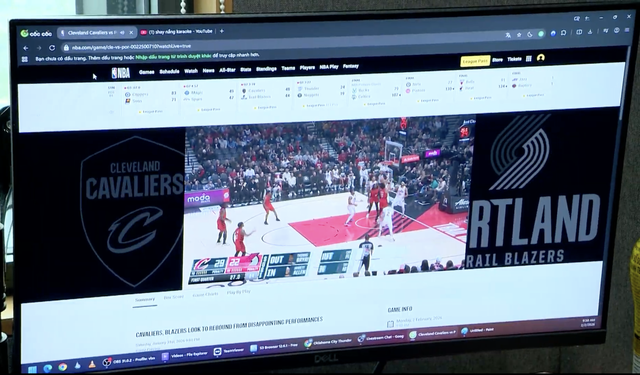Screen dimensions: 640x375
Task: Open the browser hamburger menu
Action: tap(627, 30)
